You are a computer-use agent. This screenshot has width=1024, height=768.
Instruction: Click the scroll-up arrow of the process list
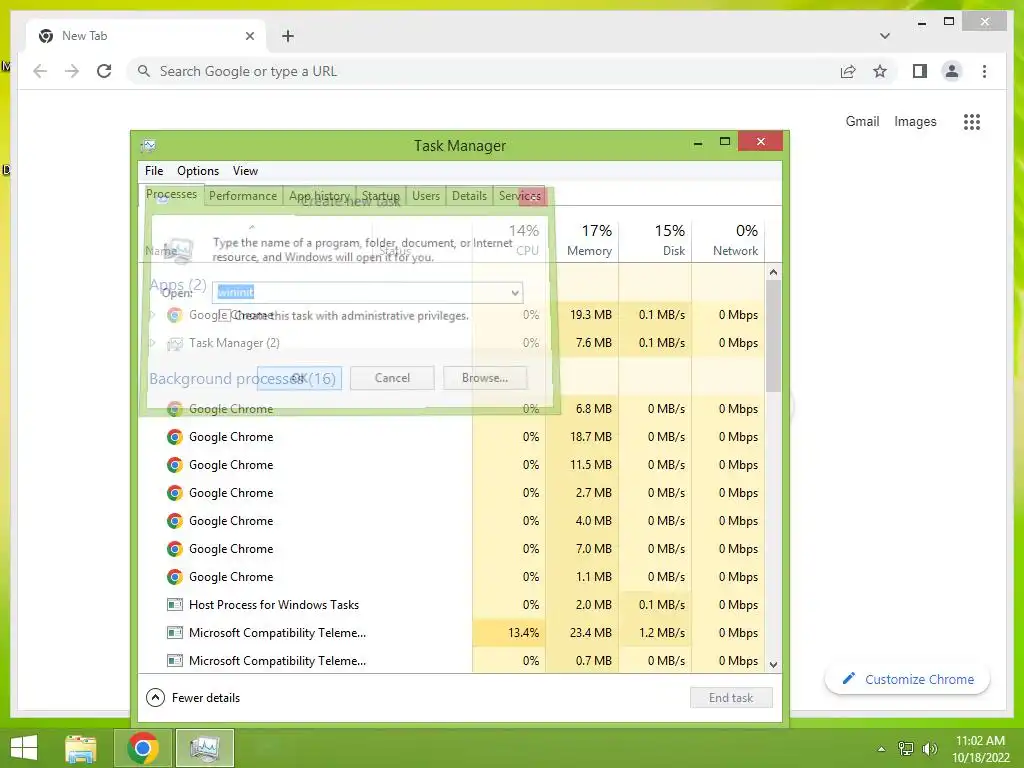tap(773, 272)
